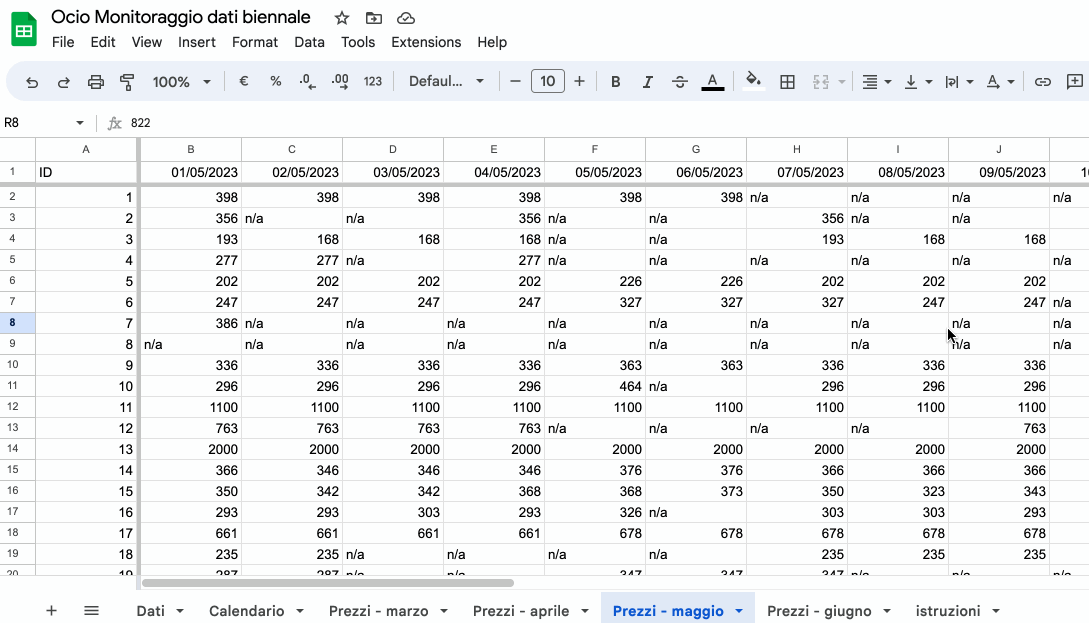
Task: Open the text color picker
Action: (x=712, y=82)
